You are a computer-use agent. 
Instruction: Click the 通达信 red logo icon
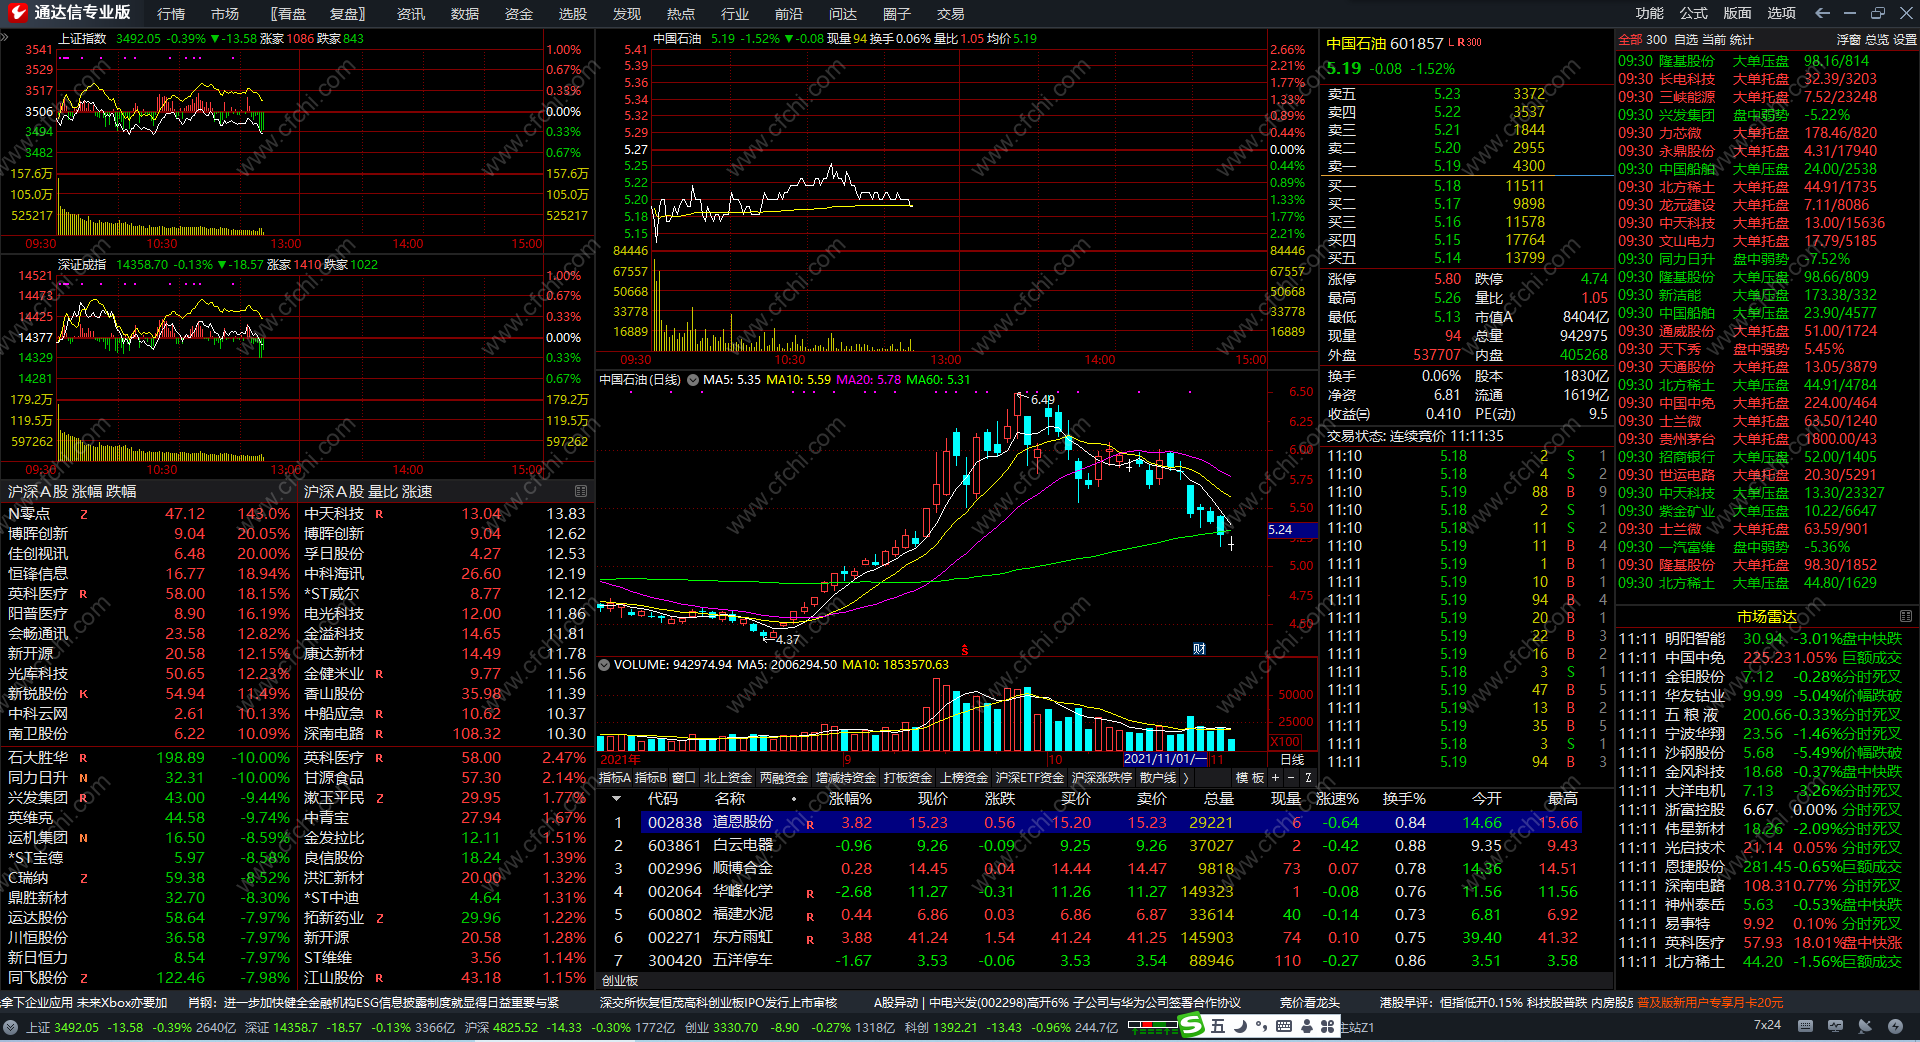pyautogui.click(x=17, y=13)
